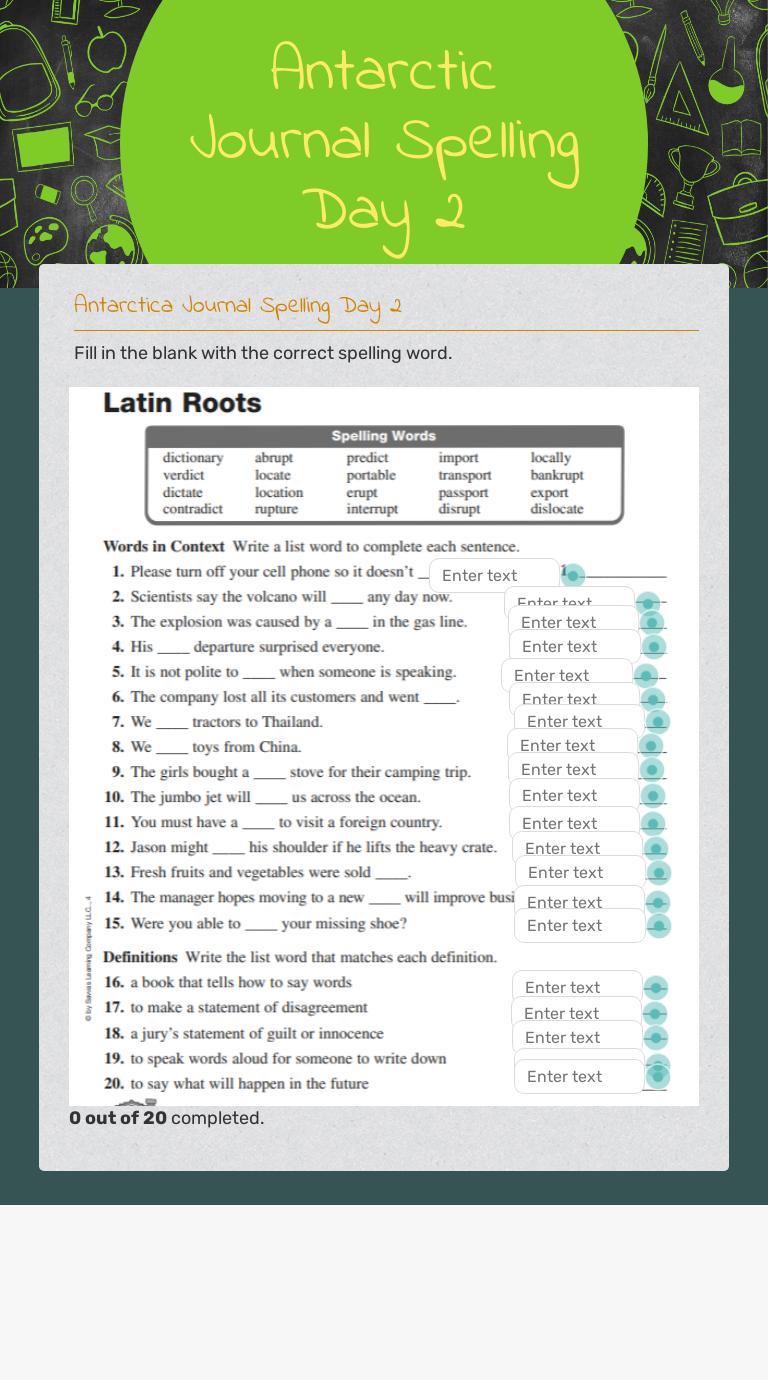This screenshot has width=768, height=1380.
Task: Click the answer box for 'Fresh fruits and vegetables'
Action: click(580, 872)
